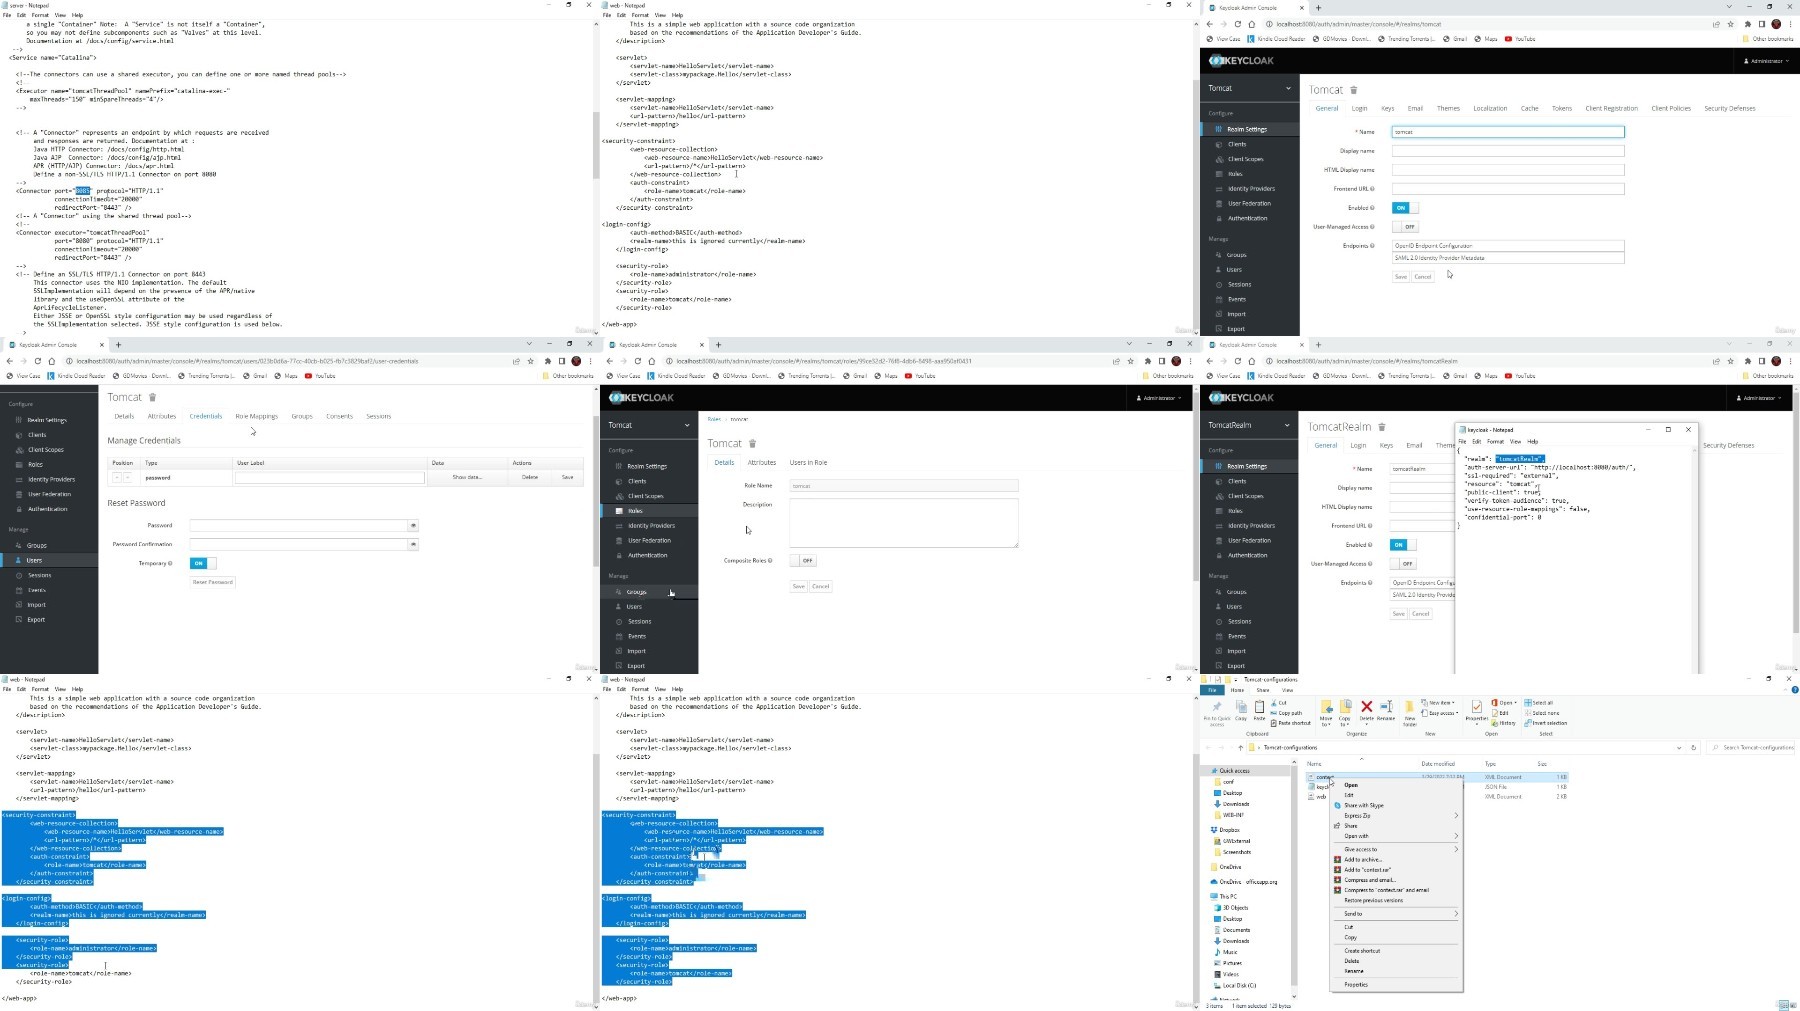Click Invert selection in File Explorer ribbon
This screenshot has width=1800, height=1011.
1546,723
